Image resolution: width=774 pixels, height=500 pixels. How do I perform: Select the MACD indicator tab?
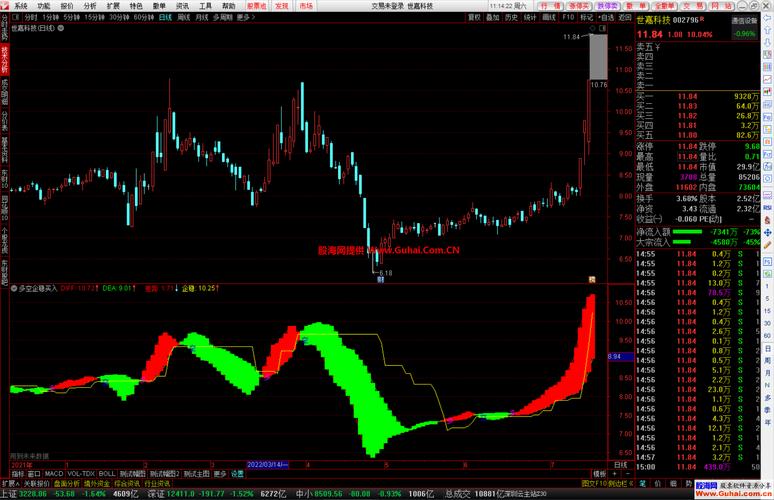pyautogui.click(x=54, y=474)
